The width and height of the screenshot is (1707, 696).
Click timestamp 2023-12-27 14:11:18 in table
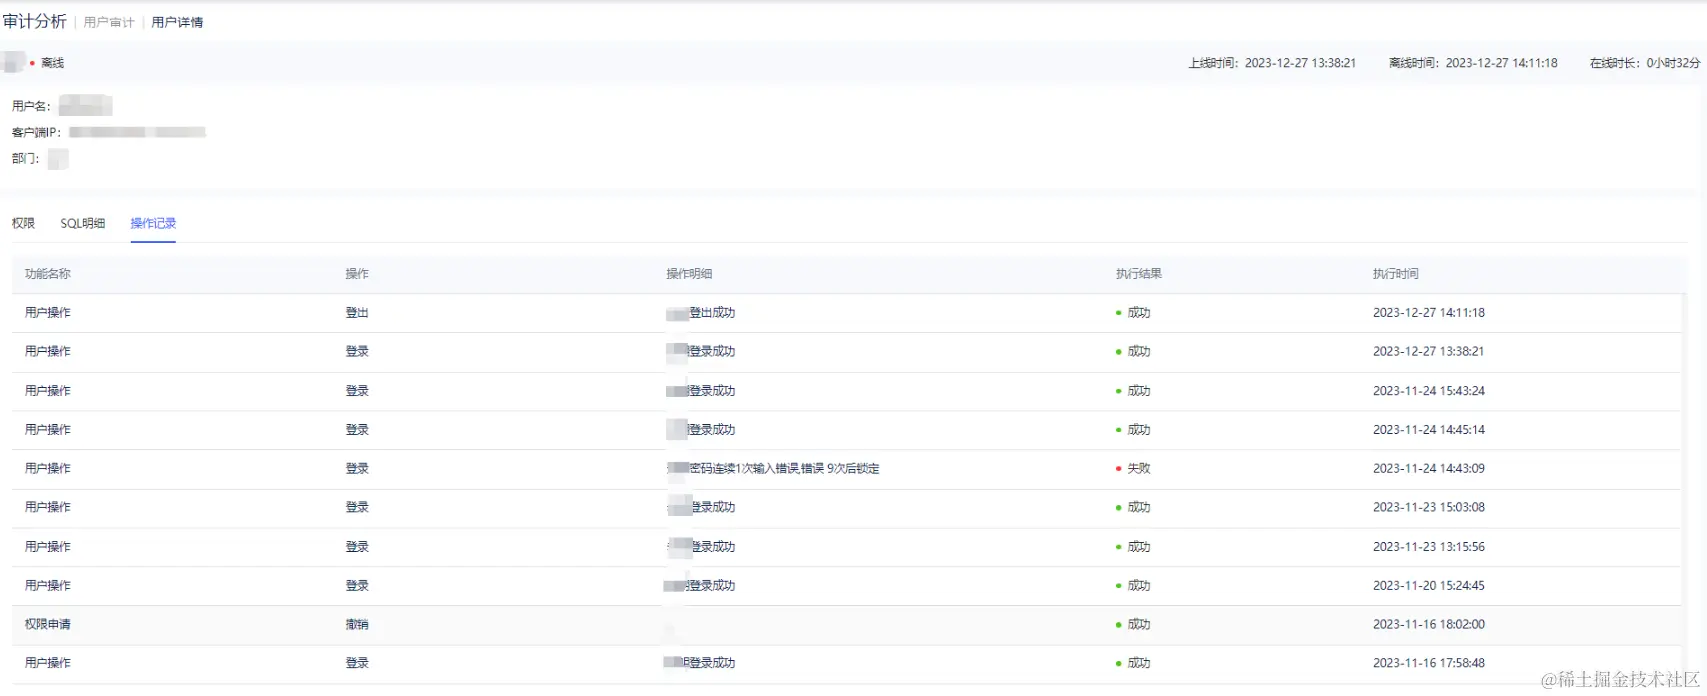click(1429, 313)
